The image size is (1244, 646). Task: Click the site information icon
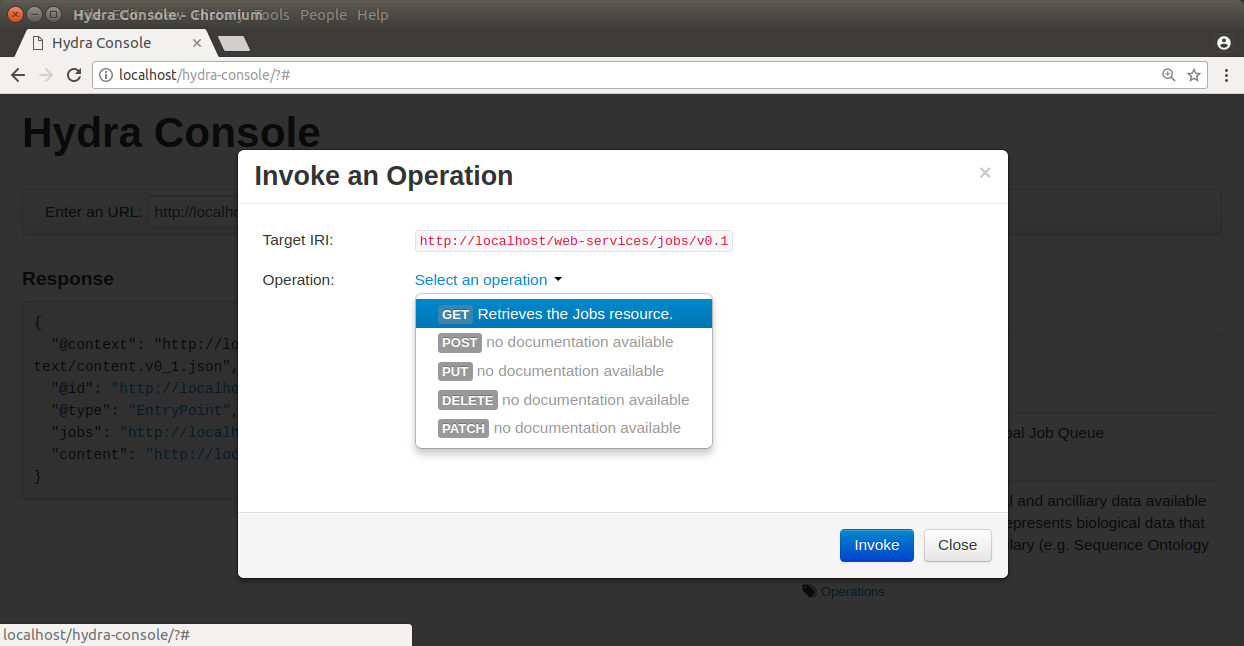pyautogui.click(x=106, y=75)
